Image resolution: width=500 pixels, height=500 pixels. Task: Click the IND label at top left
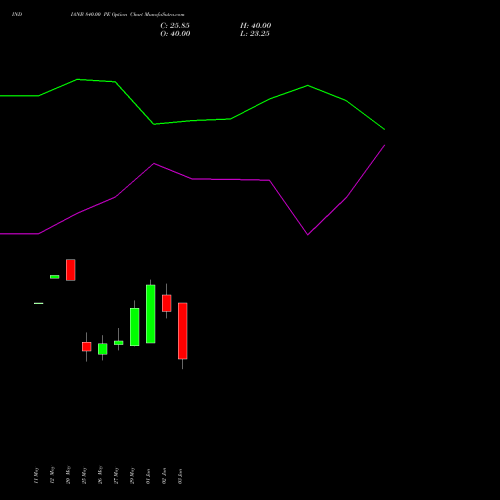(x=17, y=15)
